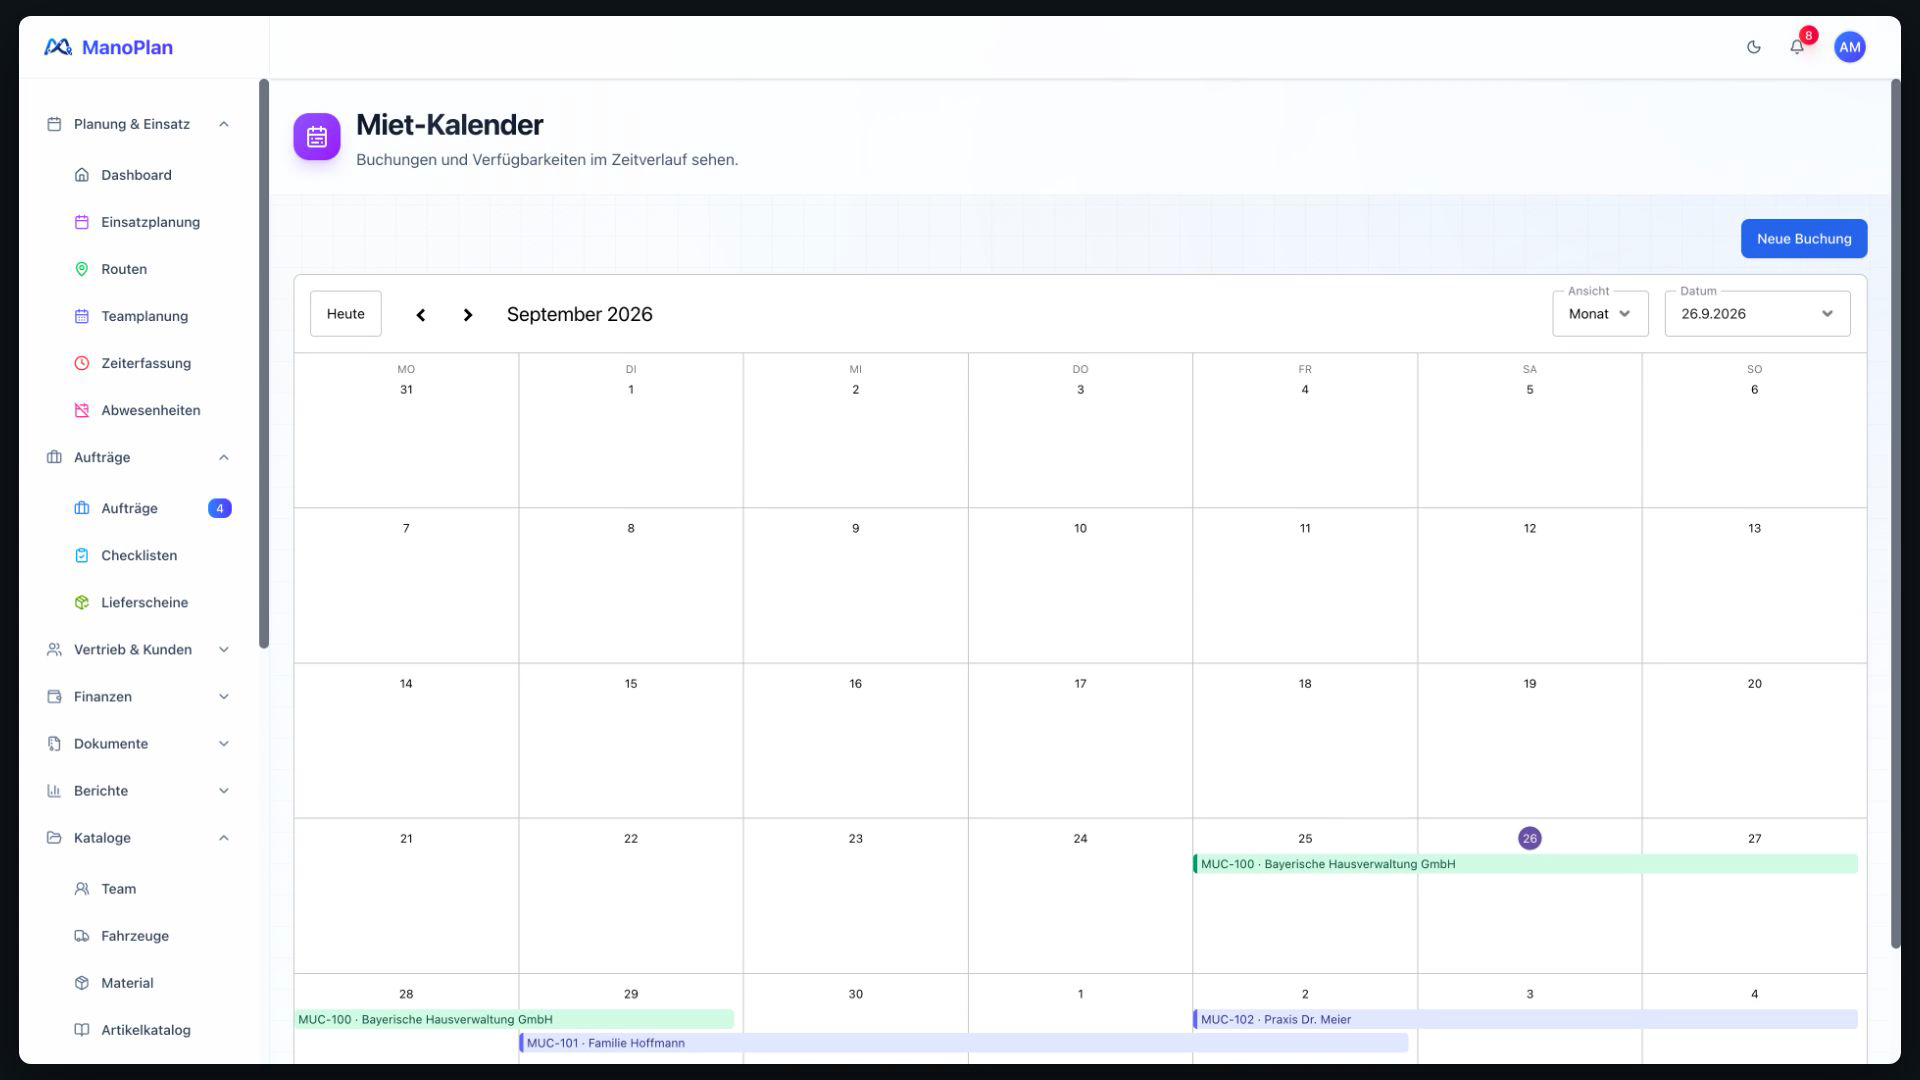
Task: Open notifications via the bell icon
Action: [x=1797, y=47]
